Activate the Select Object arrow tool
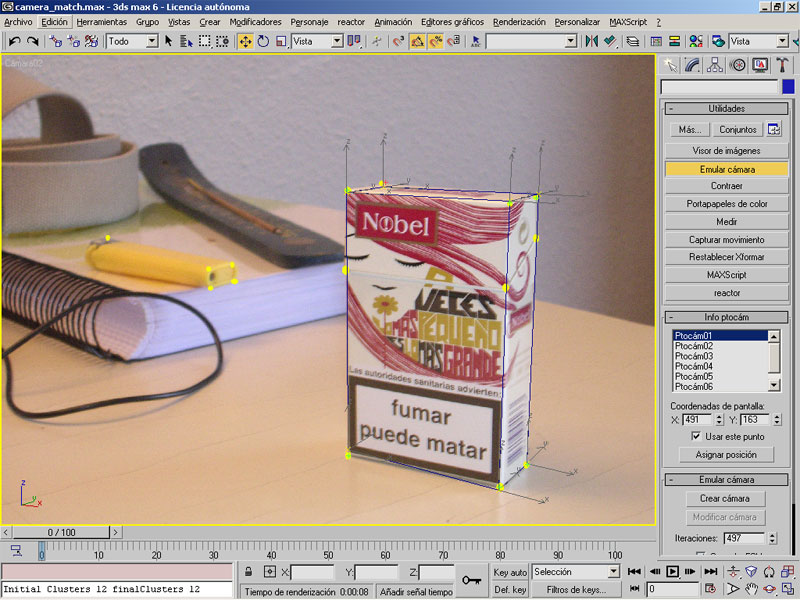This screenshot has width=800, height=600. [168, 41]
